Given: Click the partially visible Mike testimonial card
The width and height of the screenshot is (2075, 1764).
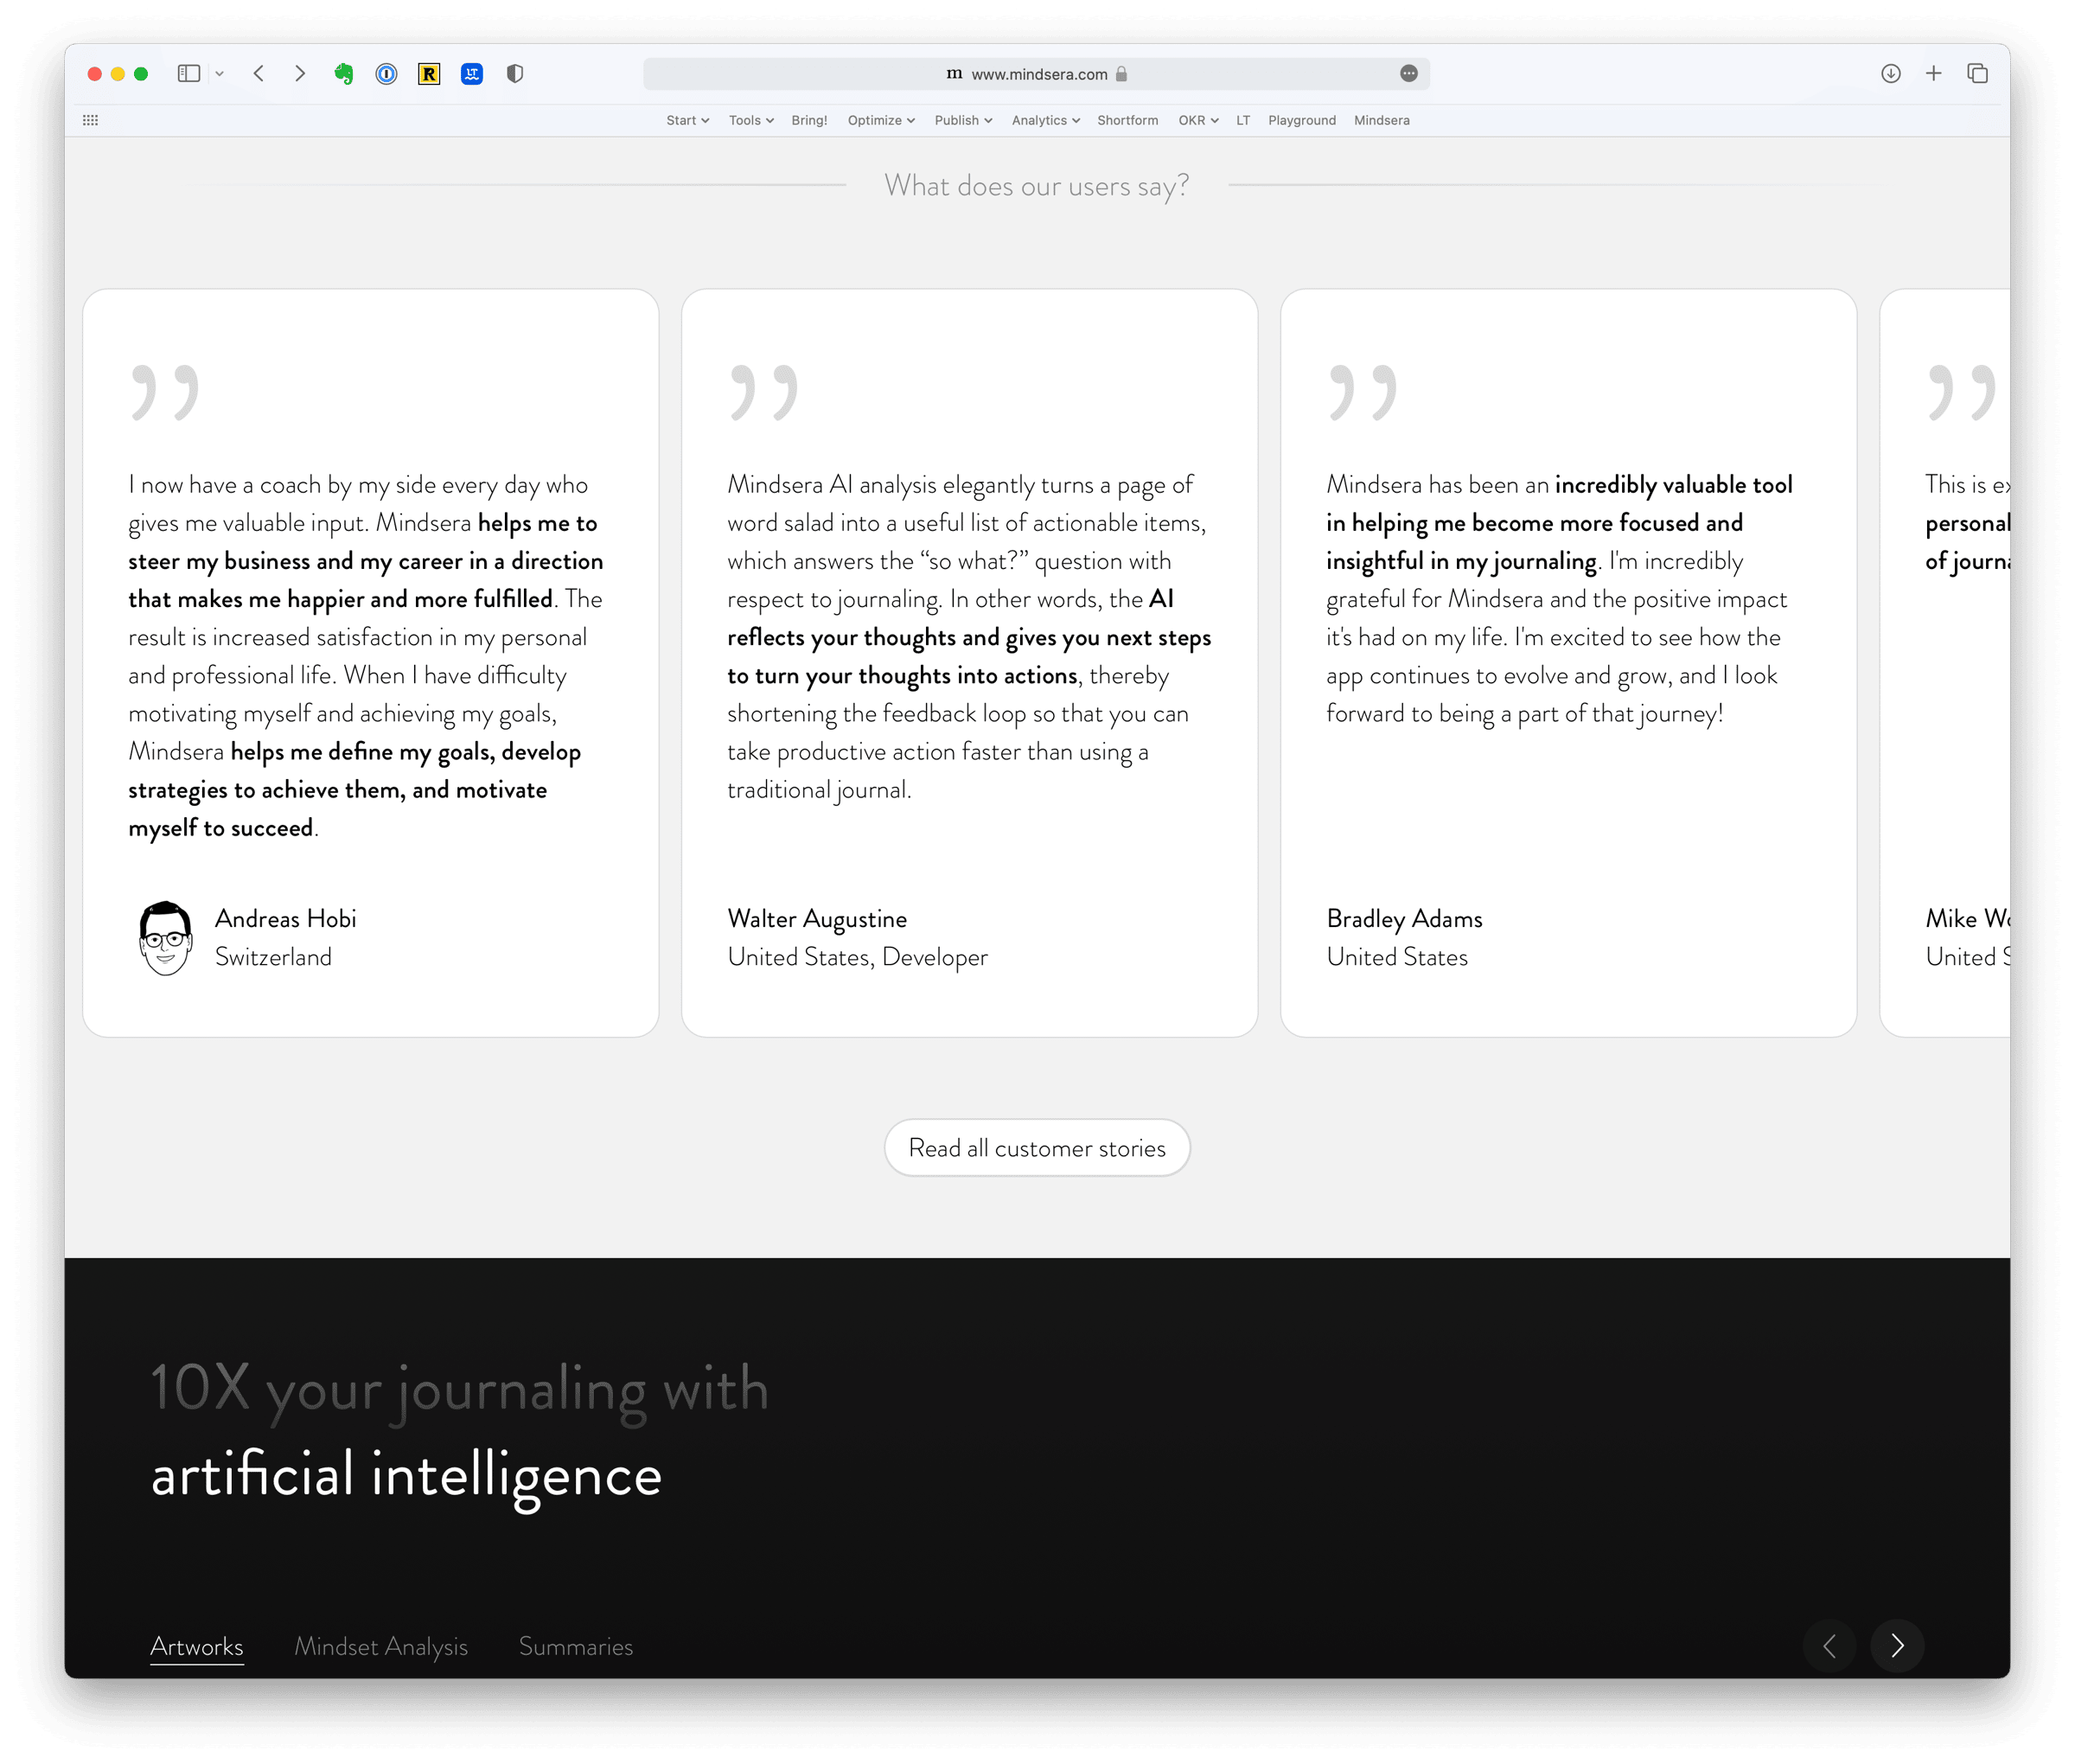Looking at the screenshot, I should click(x=1945, y=663).
